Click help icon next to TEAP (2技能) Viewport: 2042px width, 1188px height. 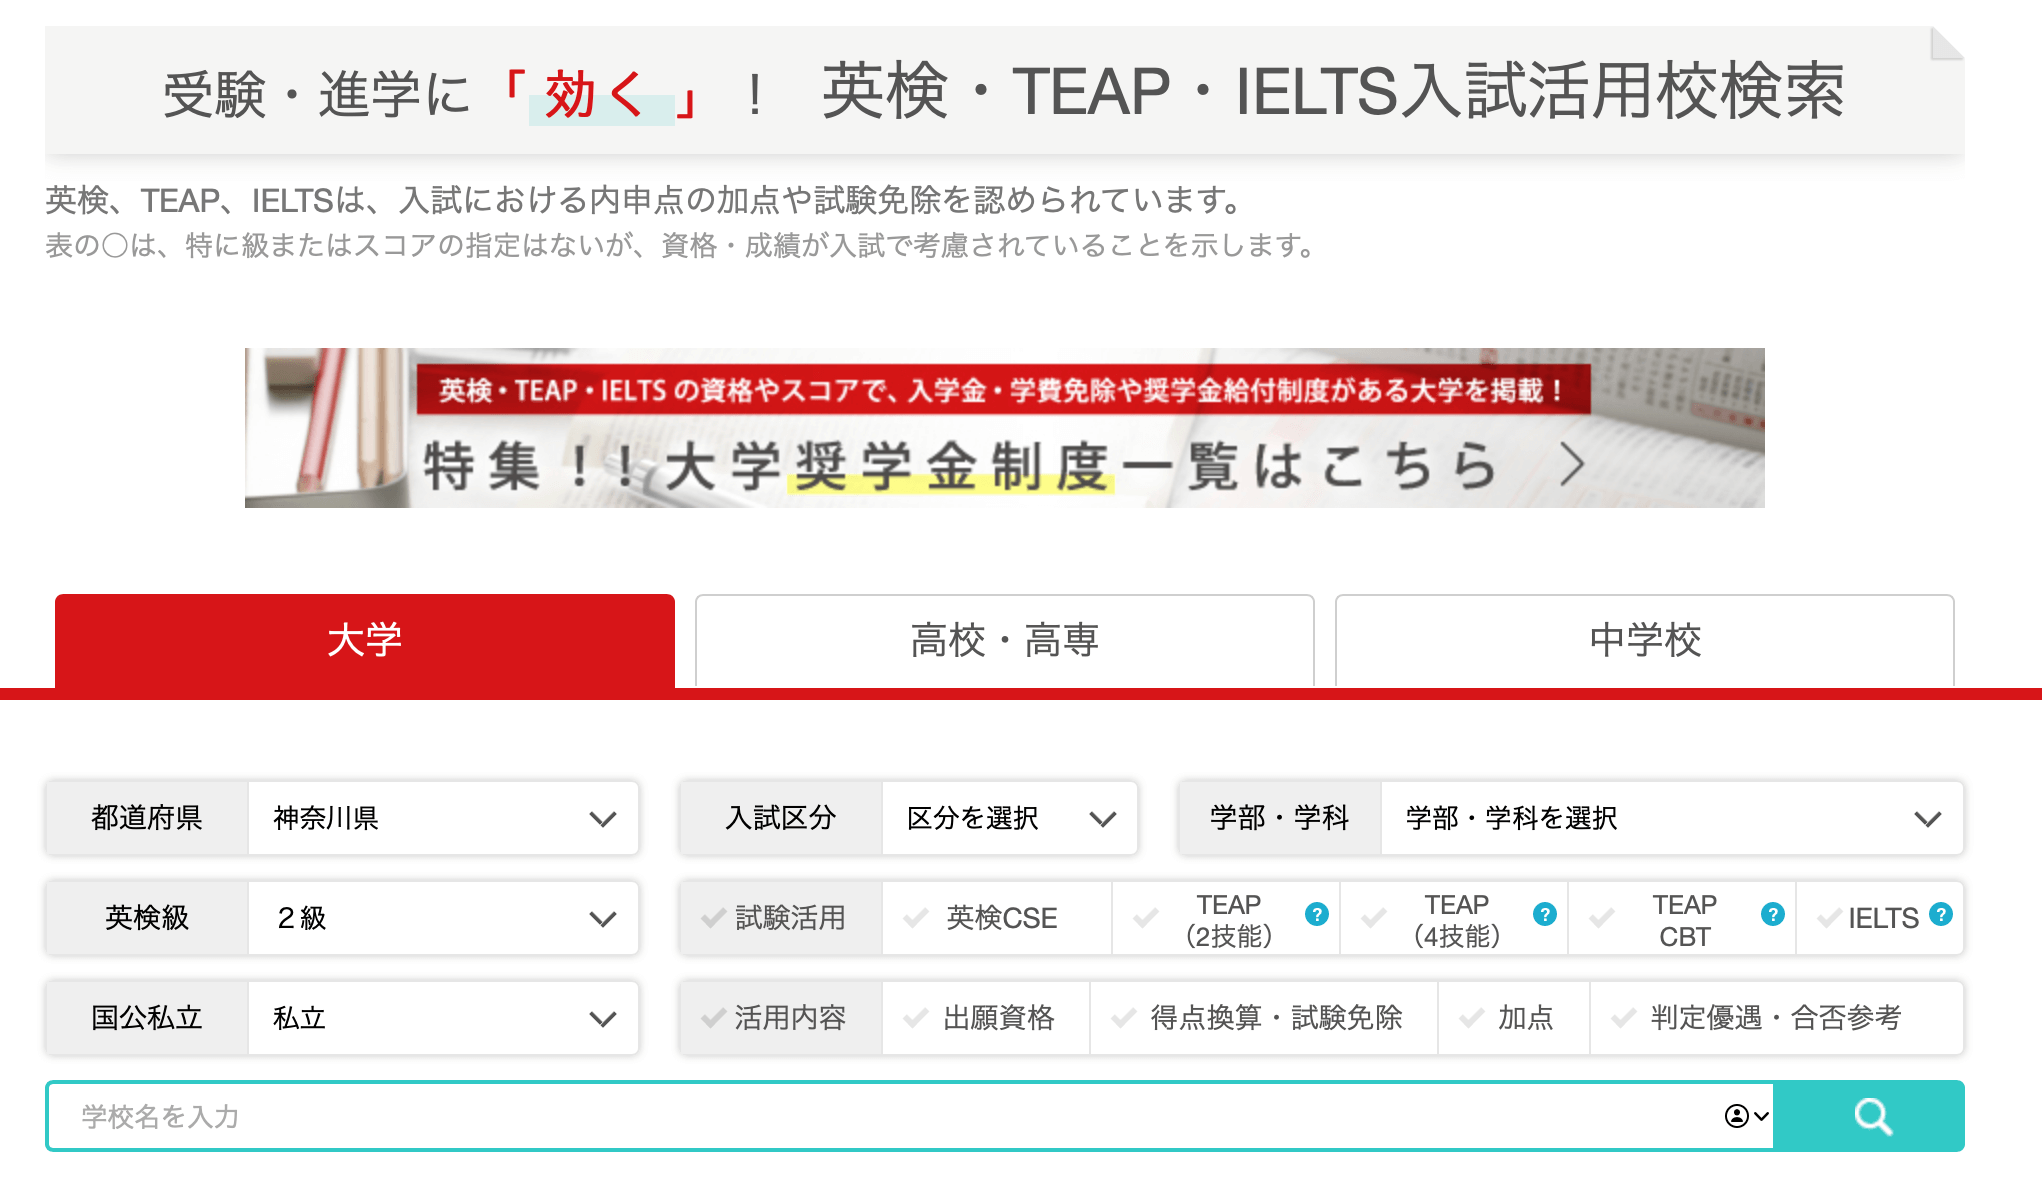1317,914
